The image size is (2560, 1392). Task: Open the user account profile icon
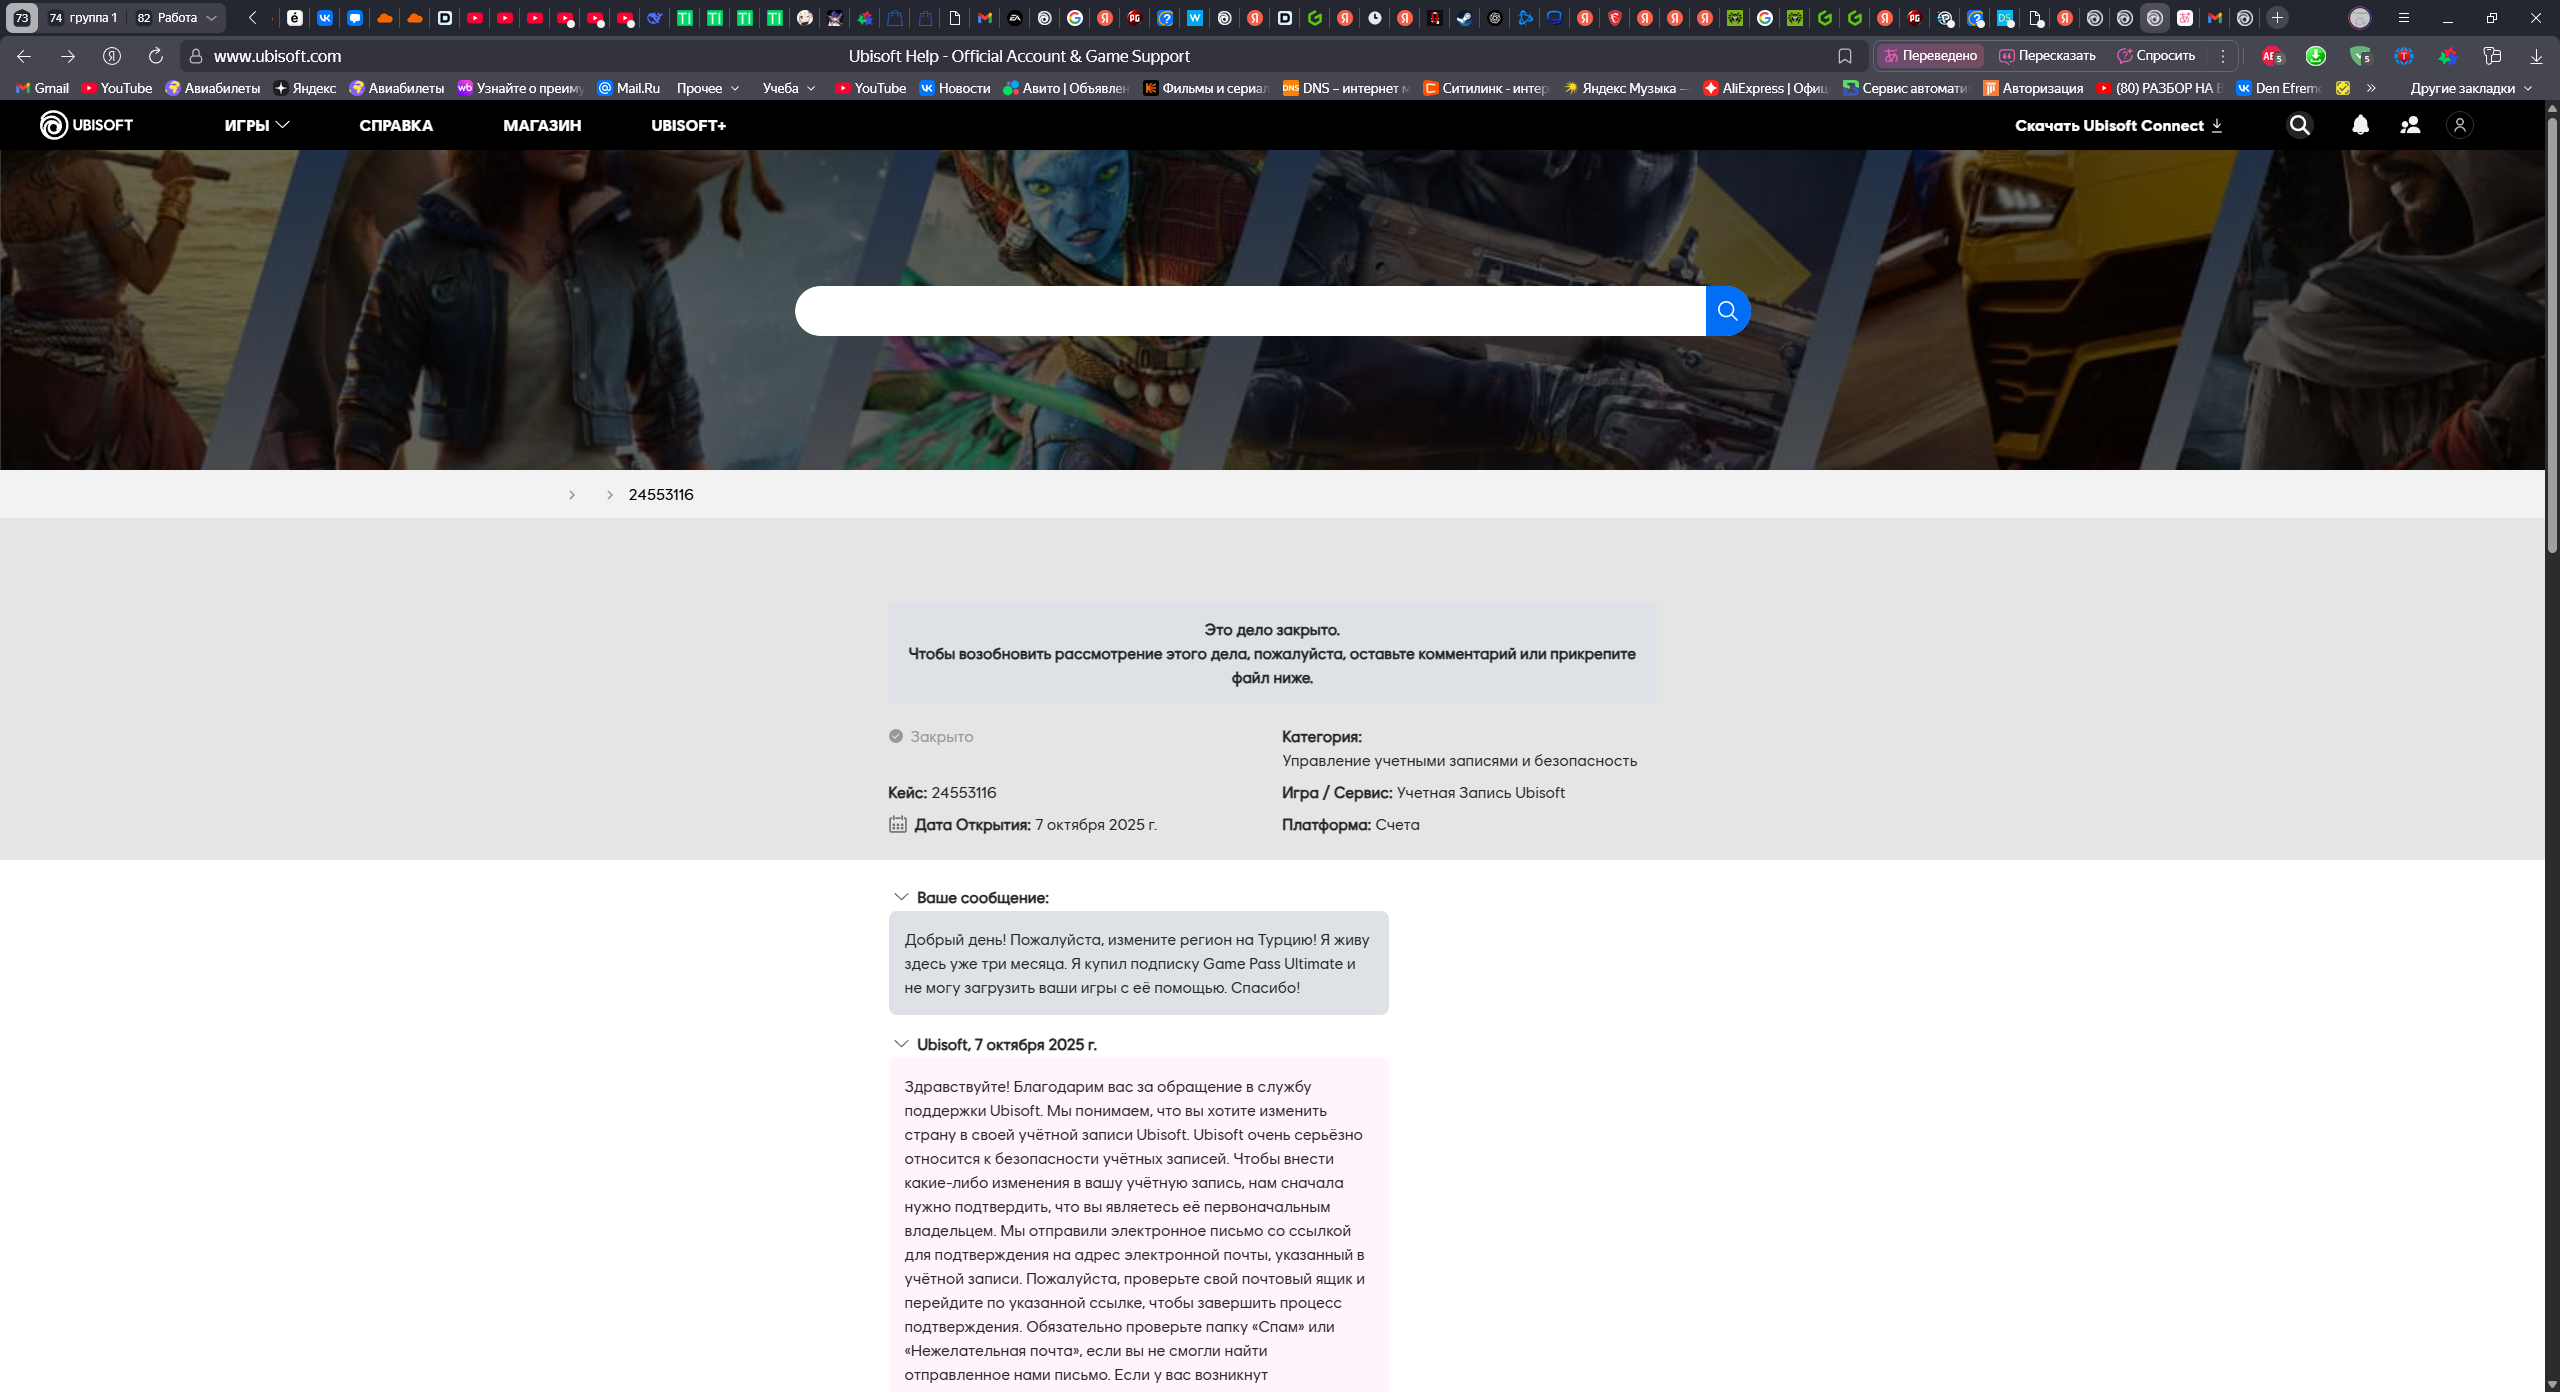click(x=2459, y=125)
